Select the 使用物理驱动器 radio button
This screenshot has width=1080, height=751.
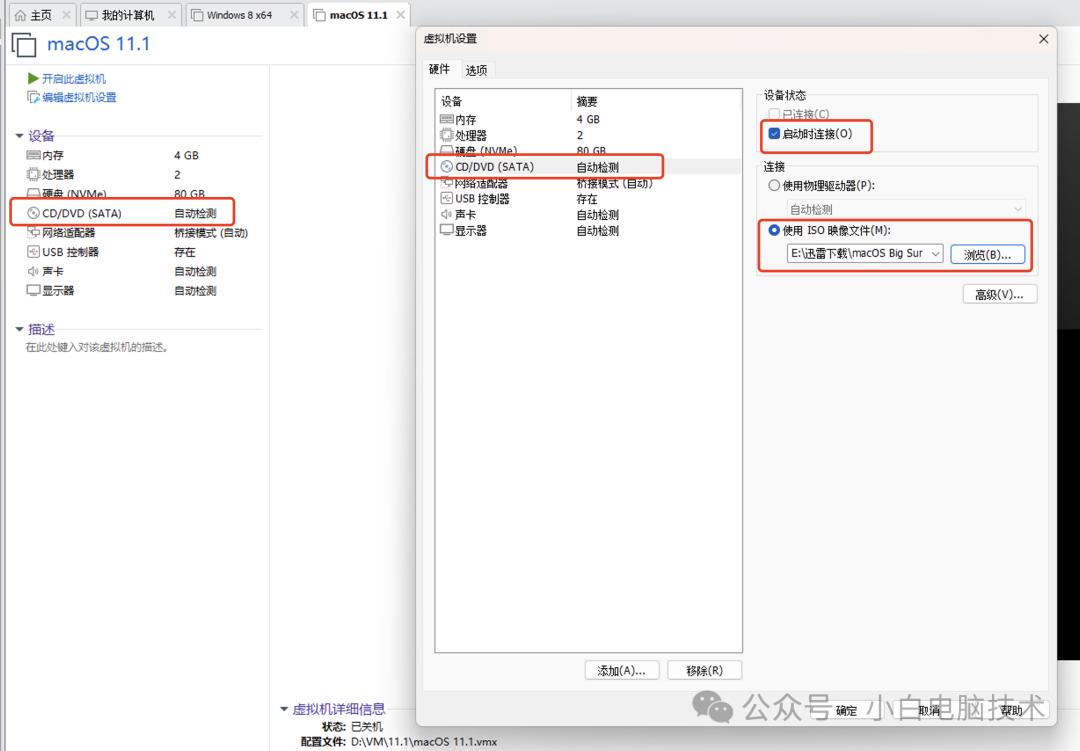coord(773,185)
